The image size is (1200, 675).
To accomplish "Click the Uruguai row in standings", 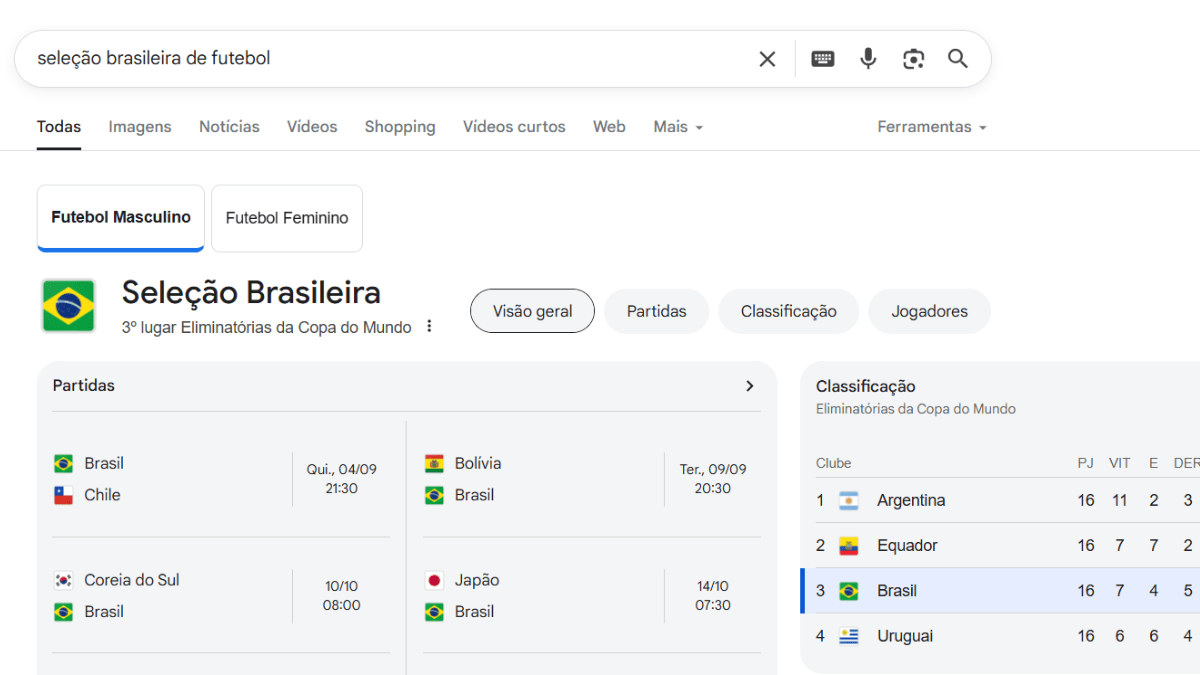I will pos(1000,636).
